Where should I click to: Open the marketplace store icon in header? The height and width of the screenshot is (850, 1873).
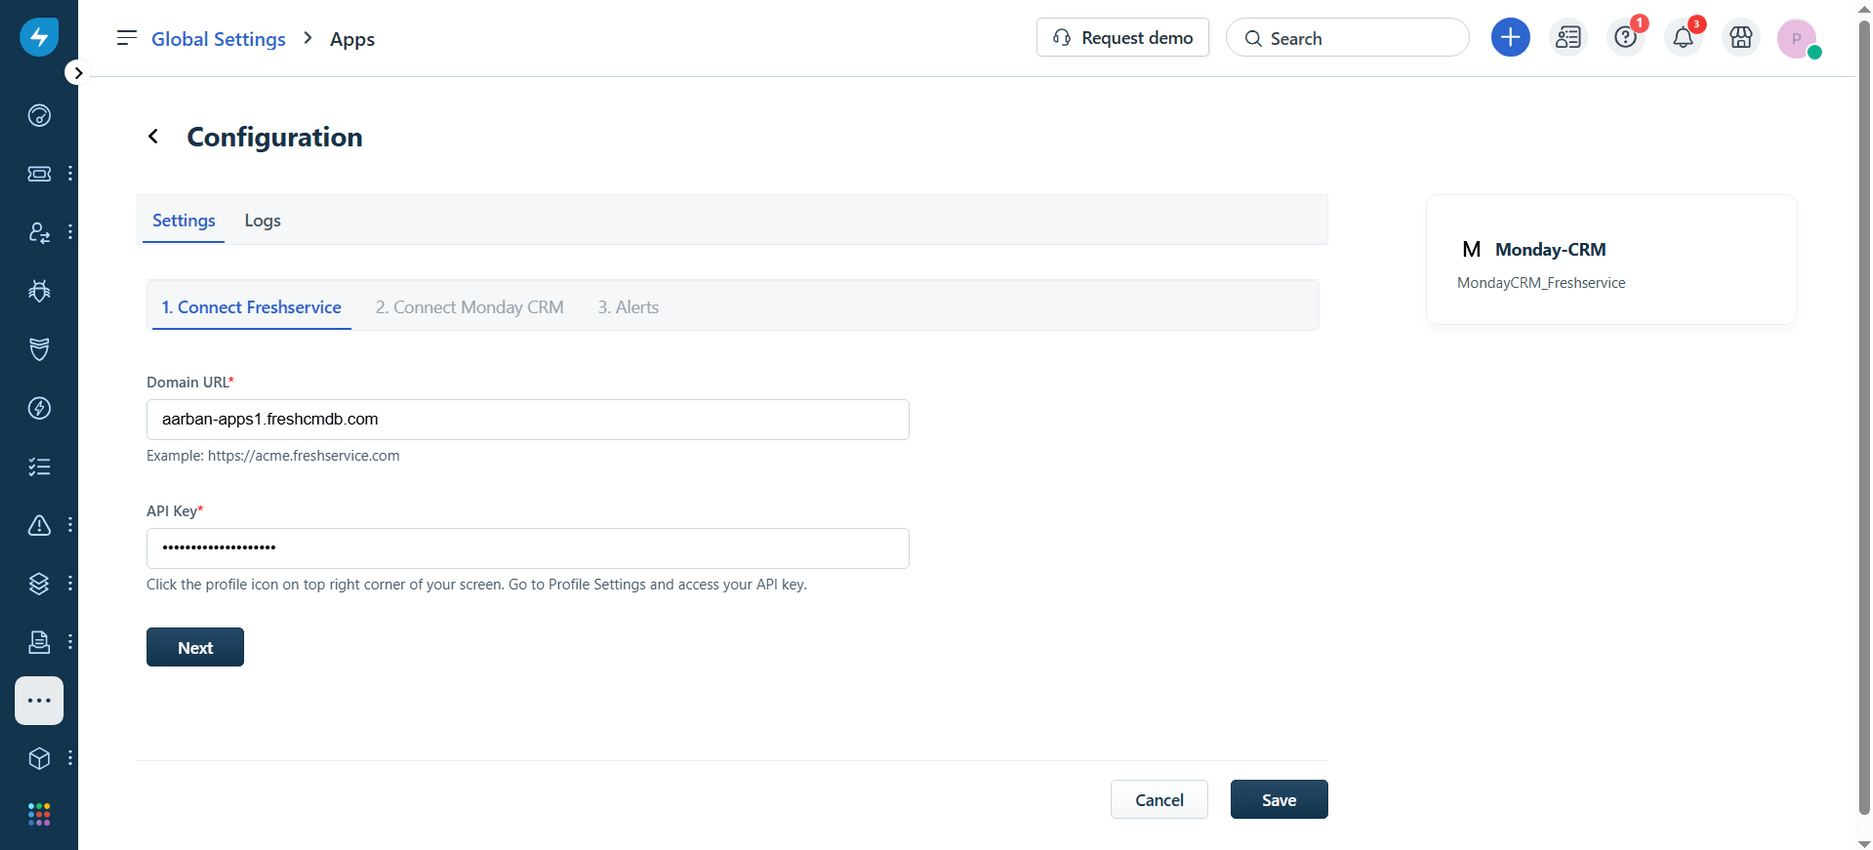click(x=1741, y=38)
